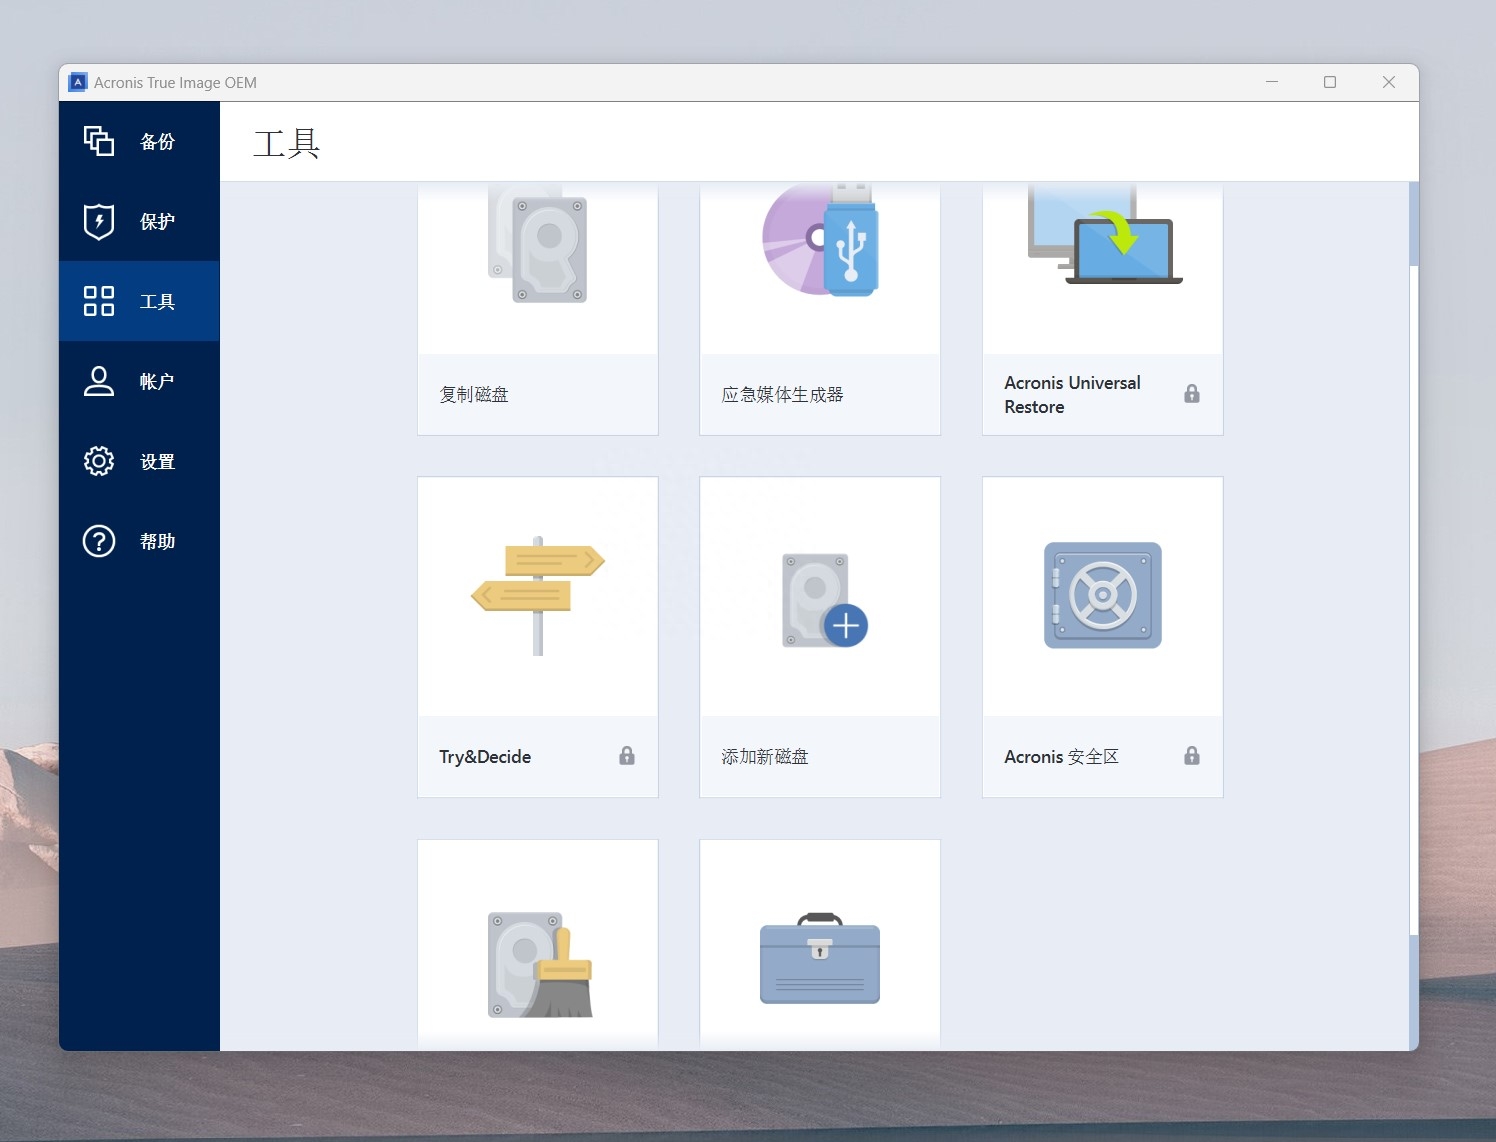This screenshot has width=1496, height=1142.
Task: Select the 工具 grid icon in sidebar
Action: point(98,301)
